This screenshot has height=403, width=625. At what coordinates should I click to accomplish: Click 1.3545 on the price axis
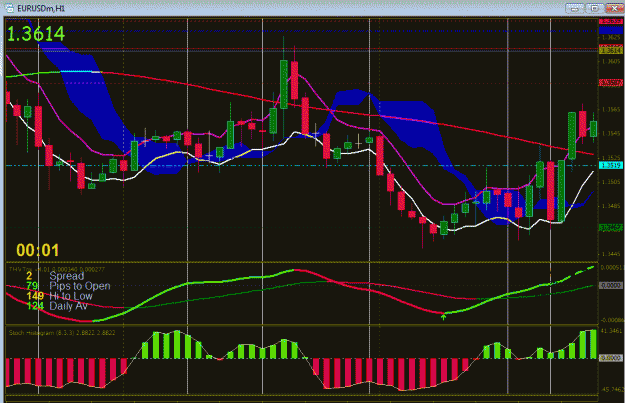pyautogui.click(x=611, y=134)
